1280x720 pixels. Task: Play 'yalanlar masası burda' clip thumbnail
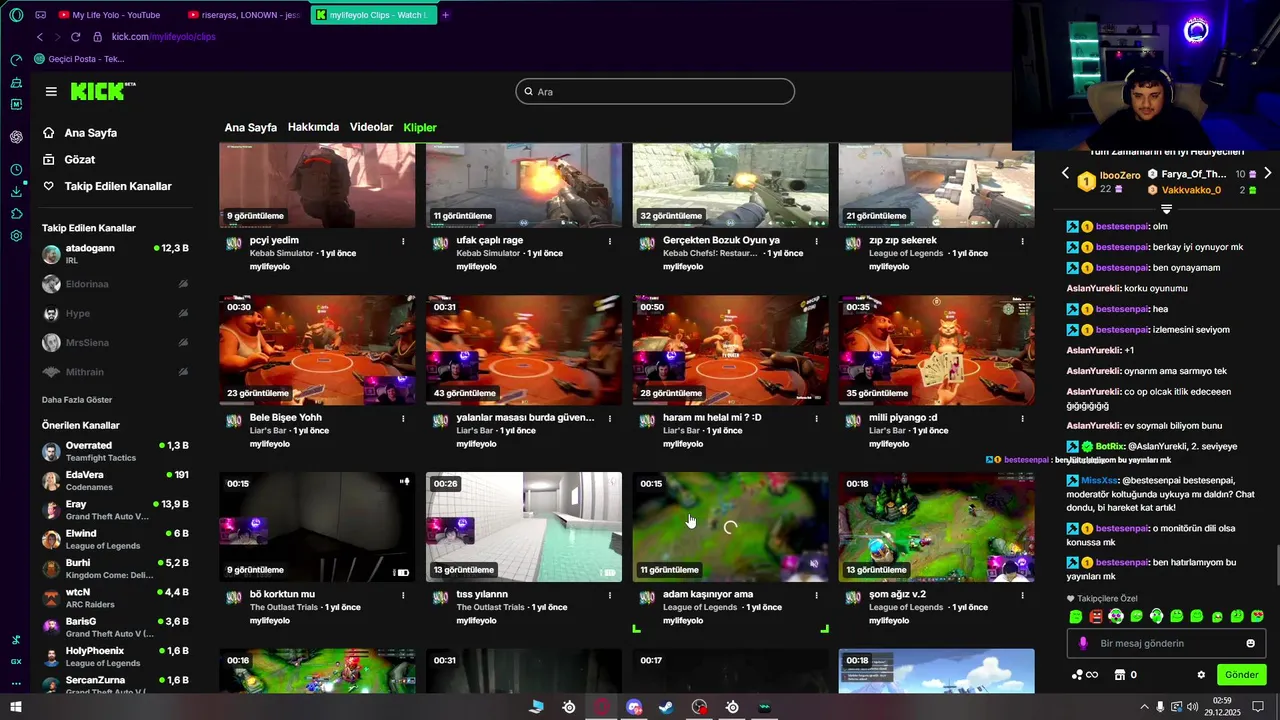[523, 350]
